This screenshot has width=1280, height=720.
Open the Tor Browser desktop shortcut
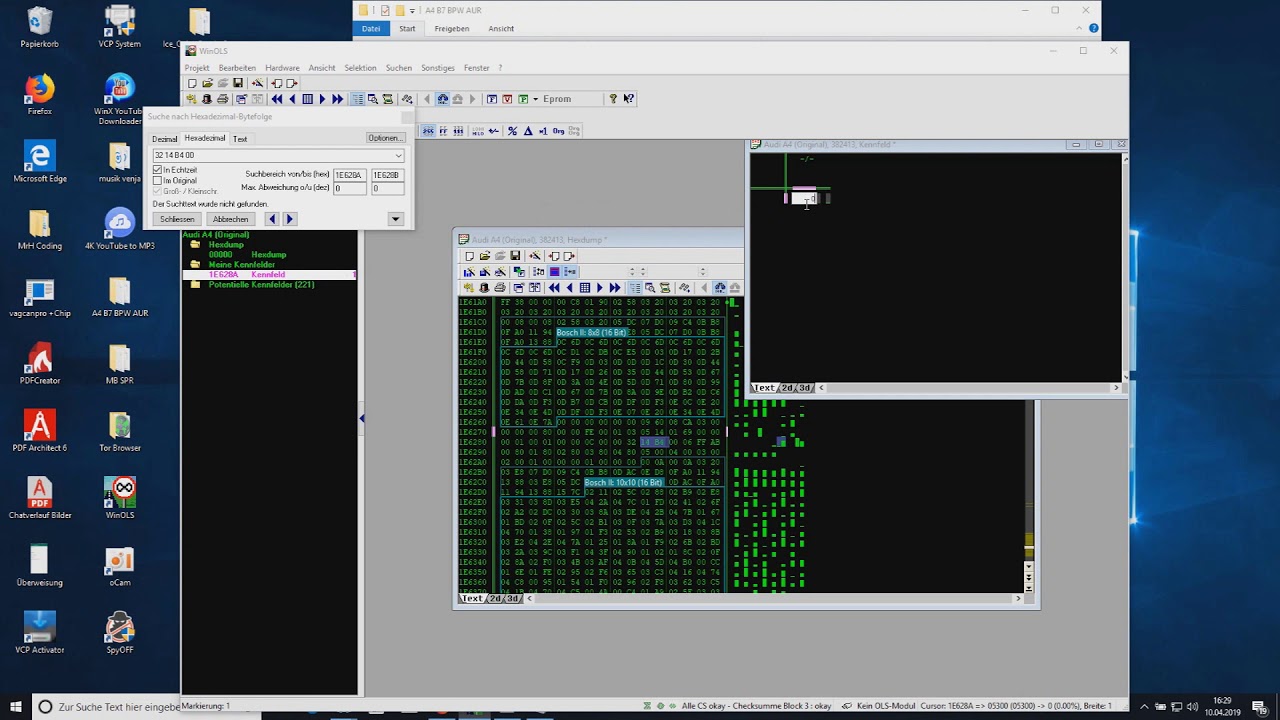tap(119, 432)
